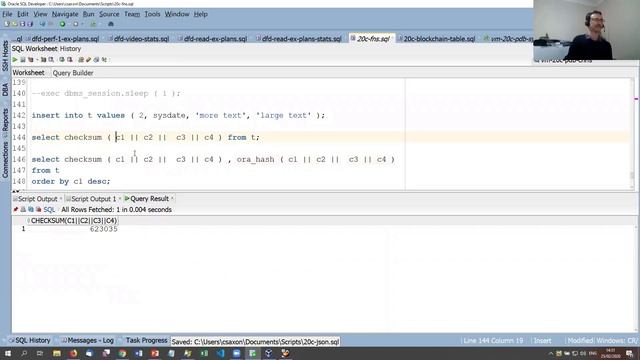Open the File menu
This screenshot has height=360, width=640.
click(7, 14)
